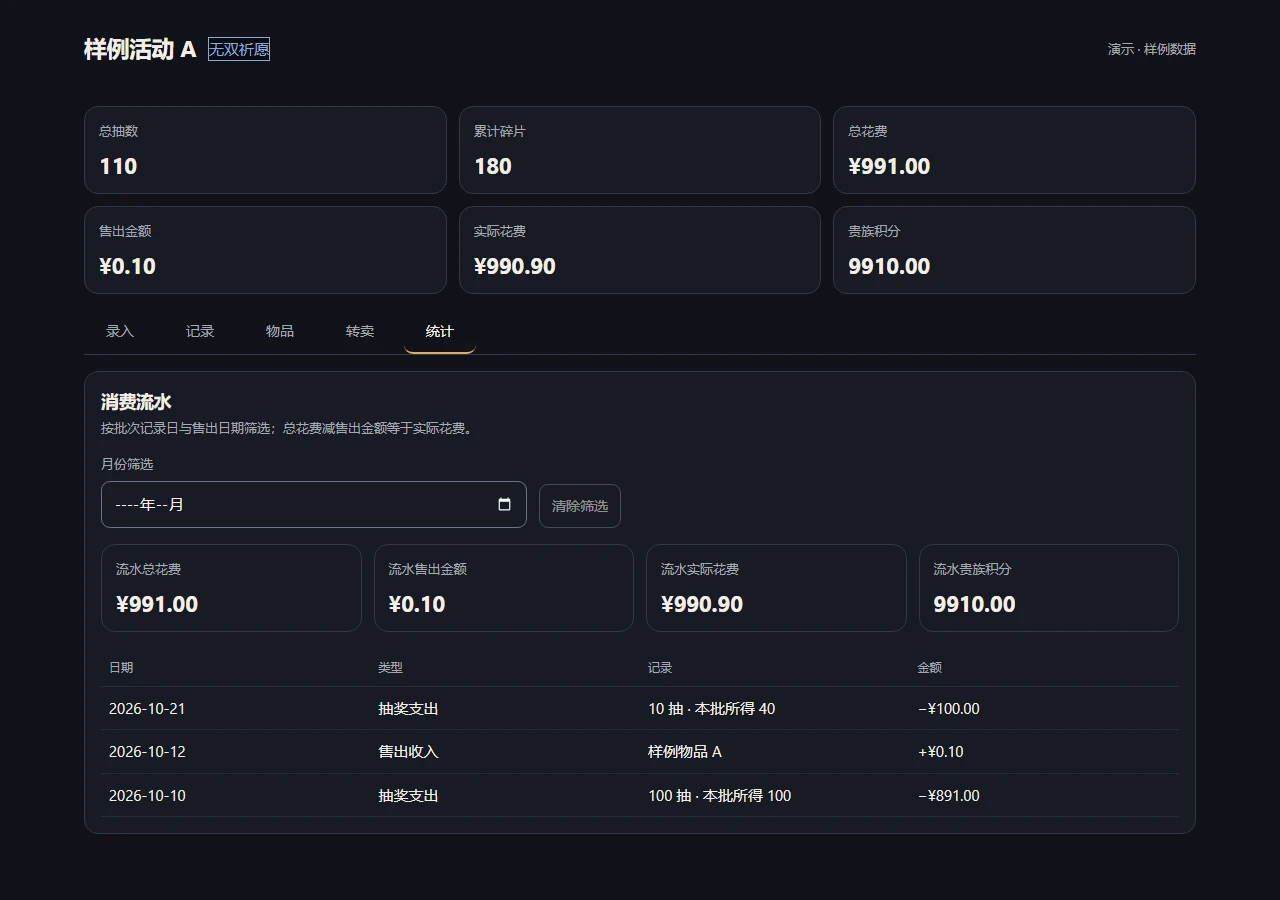1280x900 pixels.
Task: Click 抽奖支出 in the 2026-10-21 row
Action: tap(408, 708)
